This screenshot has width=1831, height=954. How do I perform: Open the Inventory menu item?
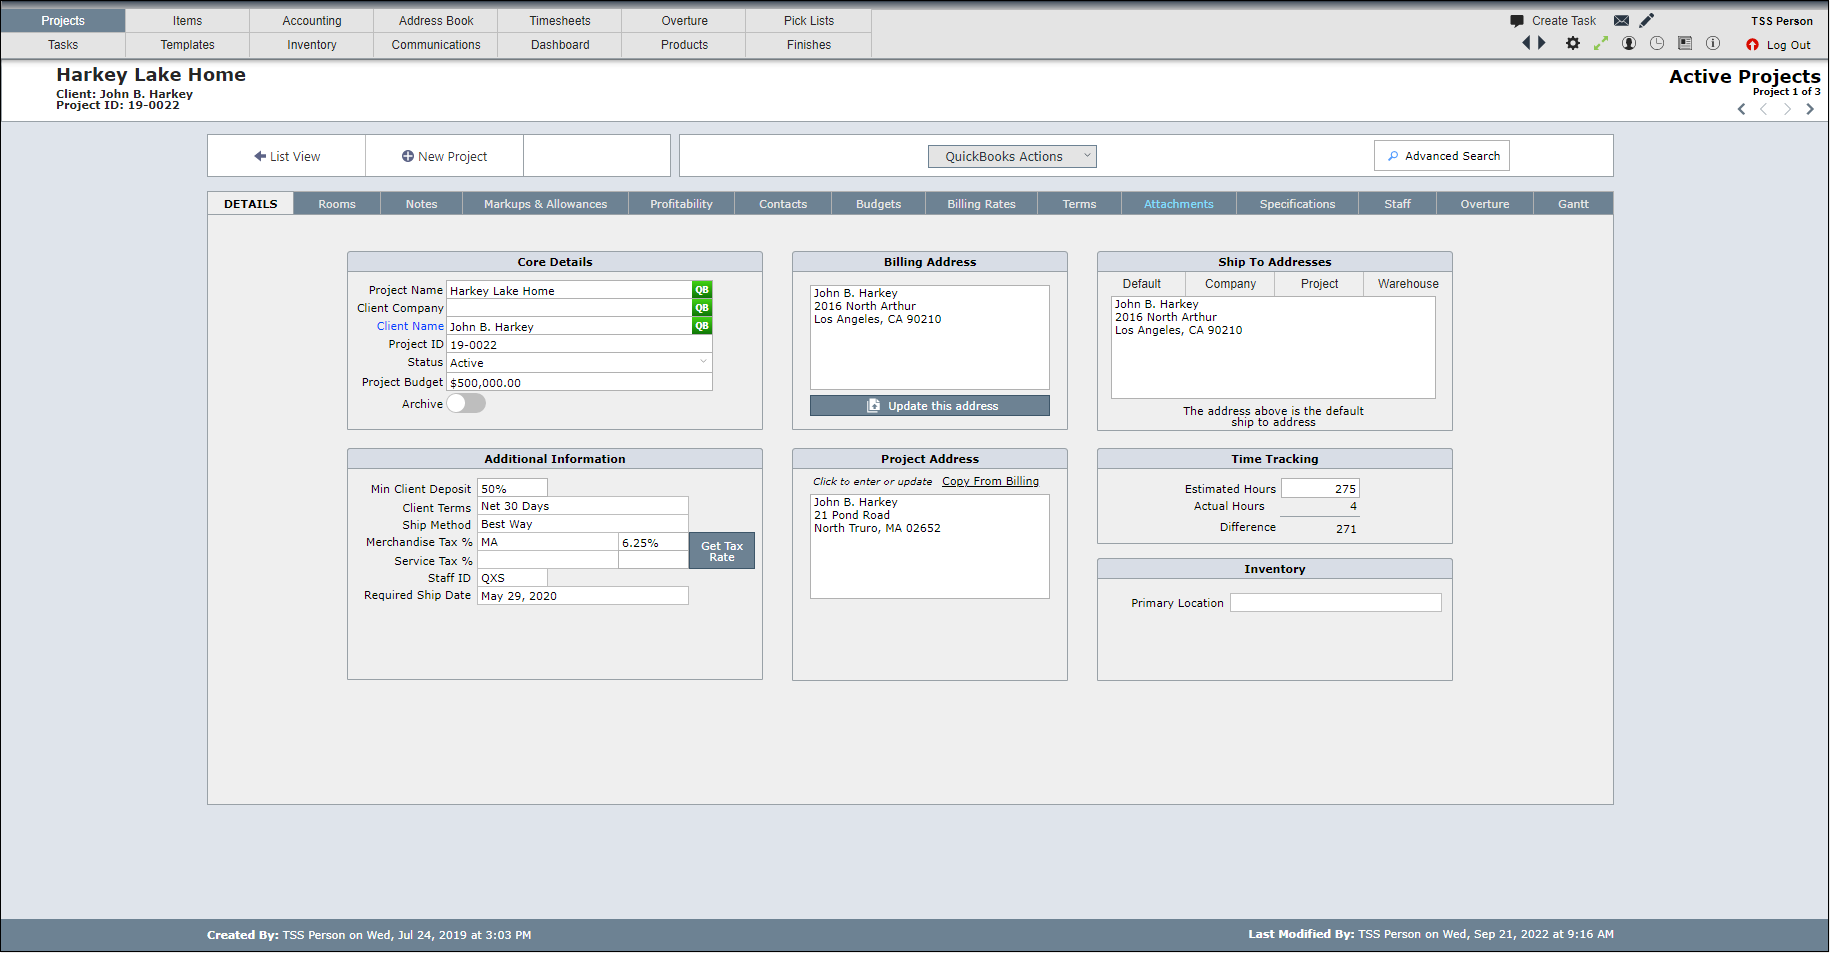click(x=312, y=45)
